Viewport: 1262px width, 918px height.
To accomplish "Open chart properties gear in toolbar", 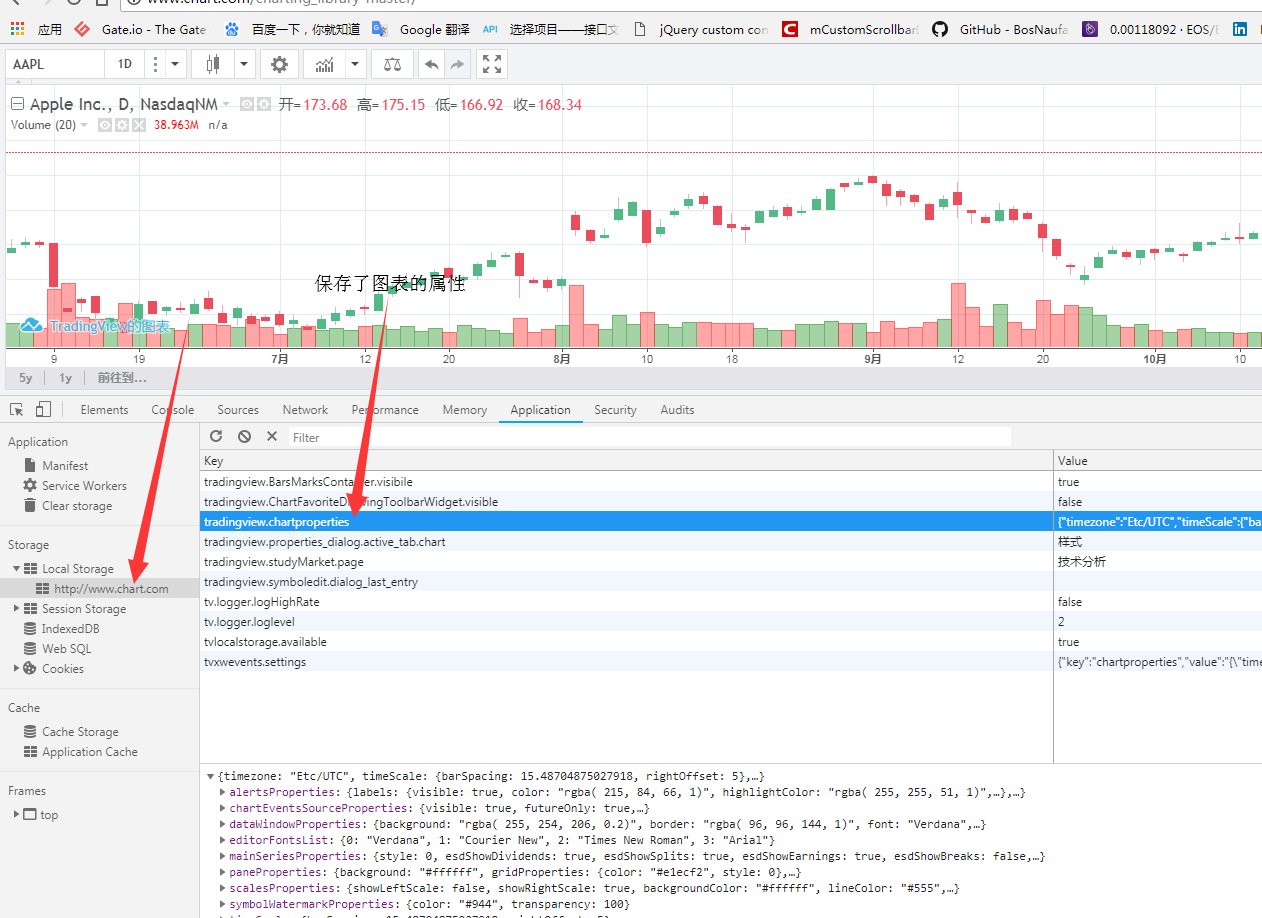I will point(279,64).
